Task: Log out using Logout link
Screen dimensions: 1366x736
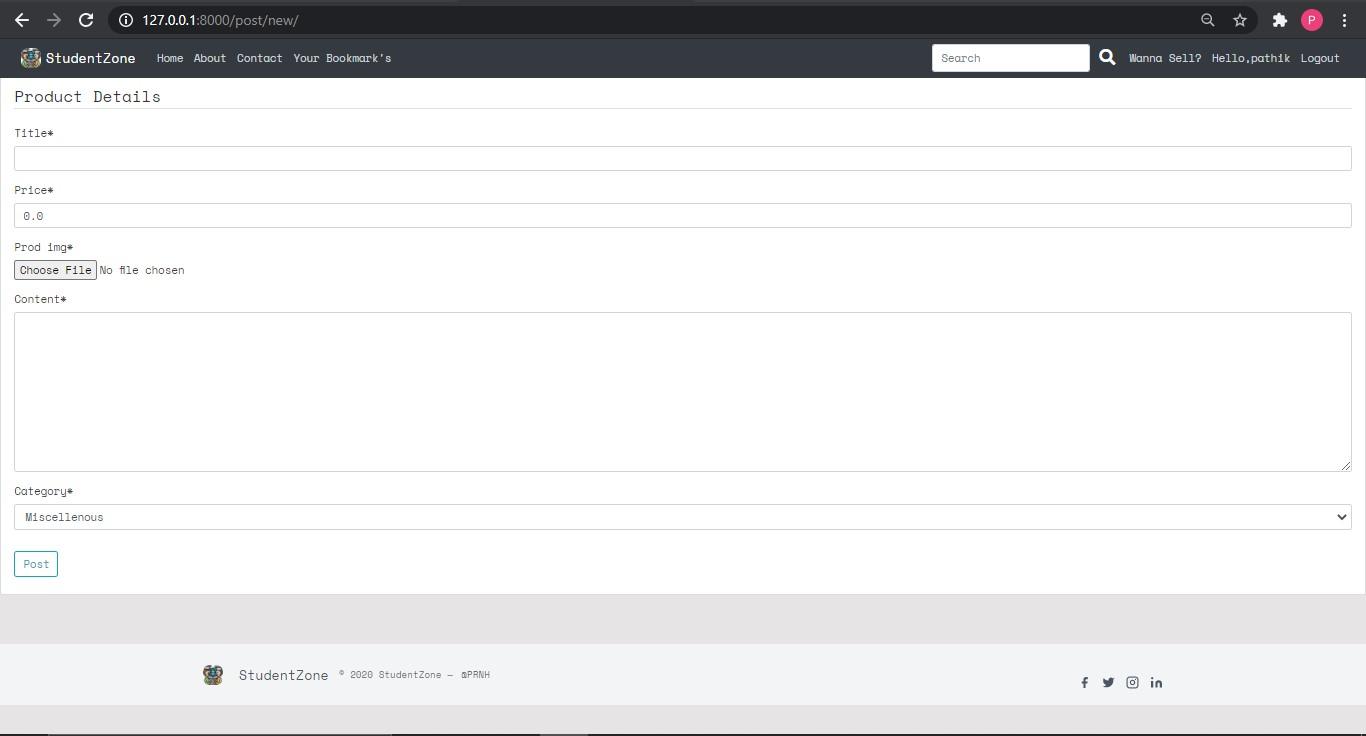Action: tap(1320, 58)
